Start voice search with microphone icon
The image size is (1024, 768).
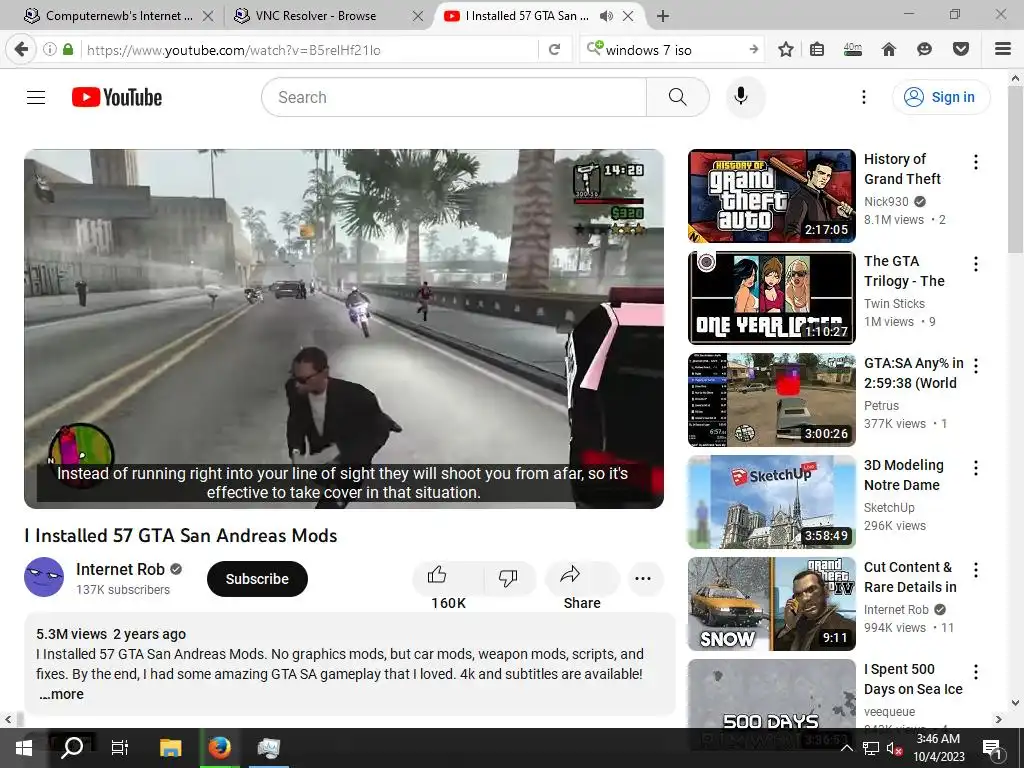tap(741, 97)
